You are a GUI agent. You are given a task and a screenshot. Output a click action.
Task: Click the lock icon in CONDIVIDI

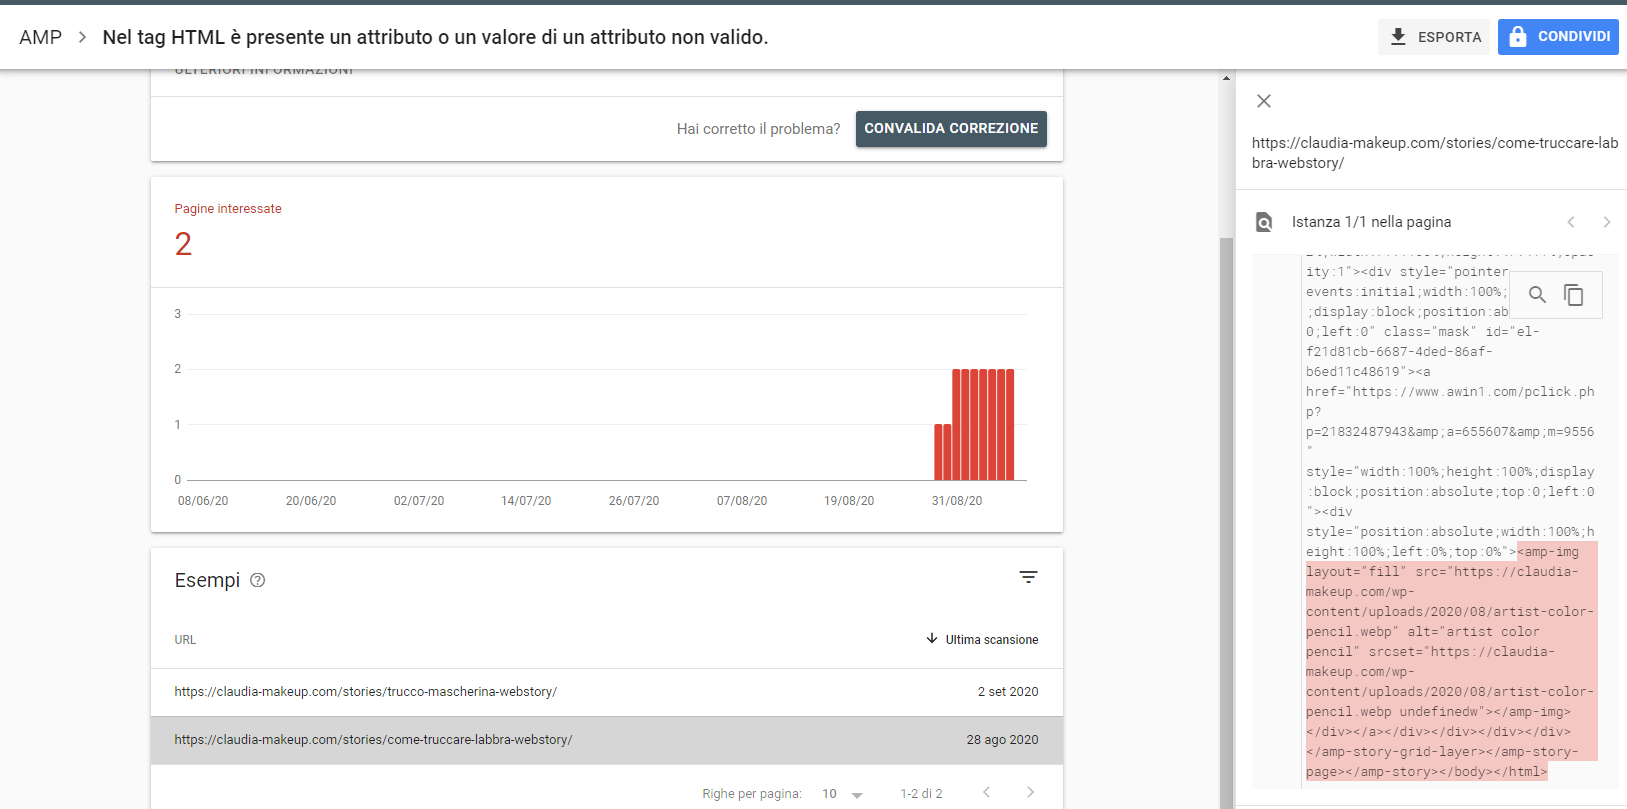point(1518,37)
